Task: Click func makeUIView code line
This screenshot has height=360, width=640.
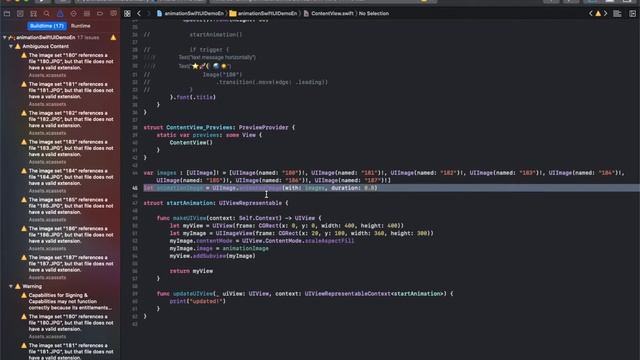Action: pyautogui.click(x=239, y=218)
